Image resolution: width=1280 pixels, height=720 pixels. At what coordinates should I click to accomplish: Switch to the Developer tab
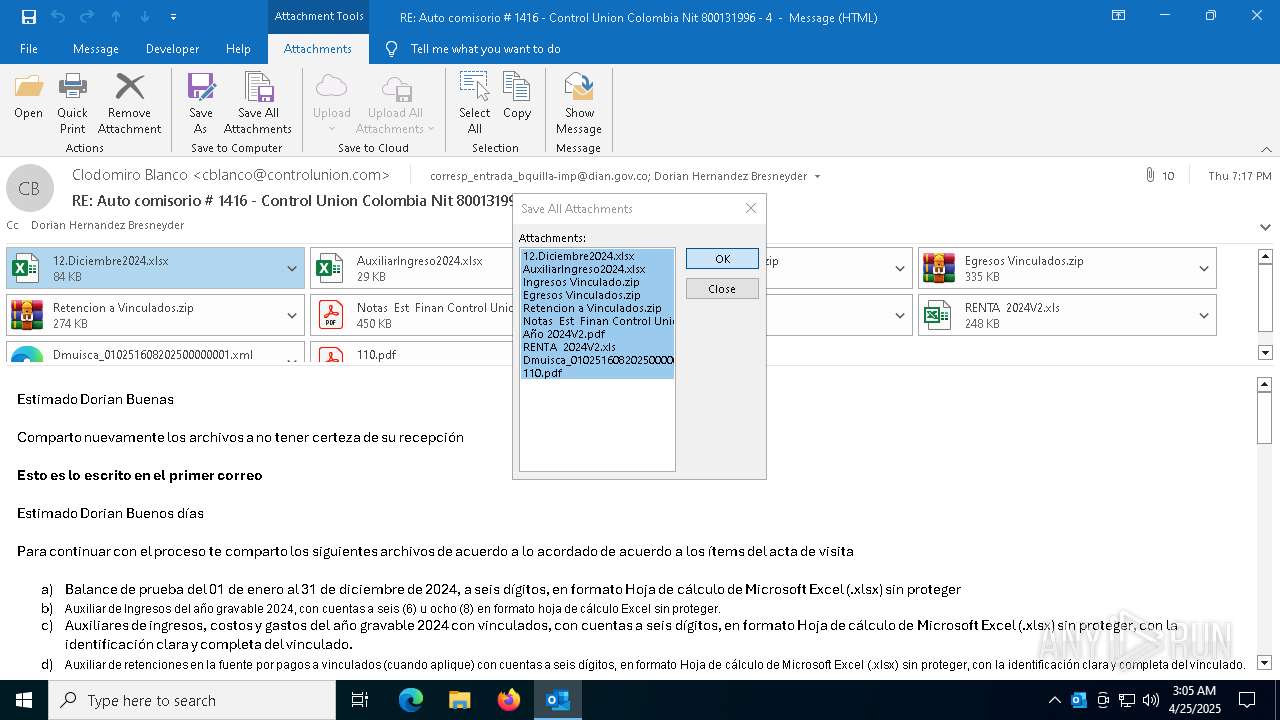pyautogui.click(x=172, y=48)
